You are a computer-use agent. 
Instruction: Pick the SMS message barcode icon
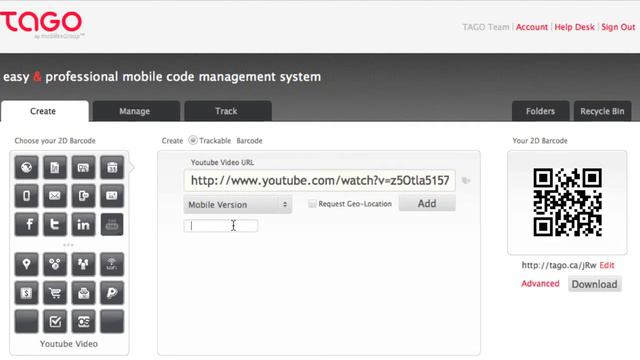point(84,196)
